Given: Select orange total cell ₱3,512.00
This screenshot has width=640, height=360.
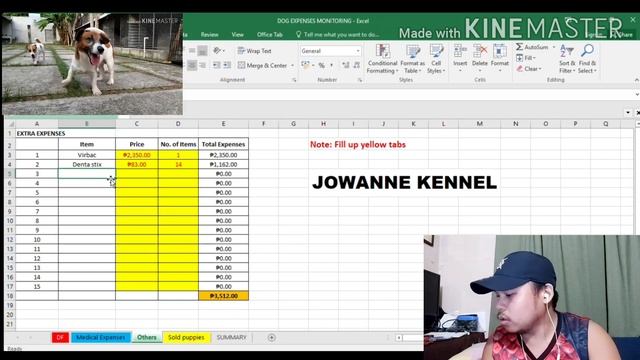Looking at the screenshot, I should coord(223,296).
